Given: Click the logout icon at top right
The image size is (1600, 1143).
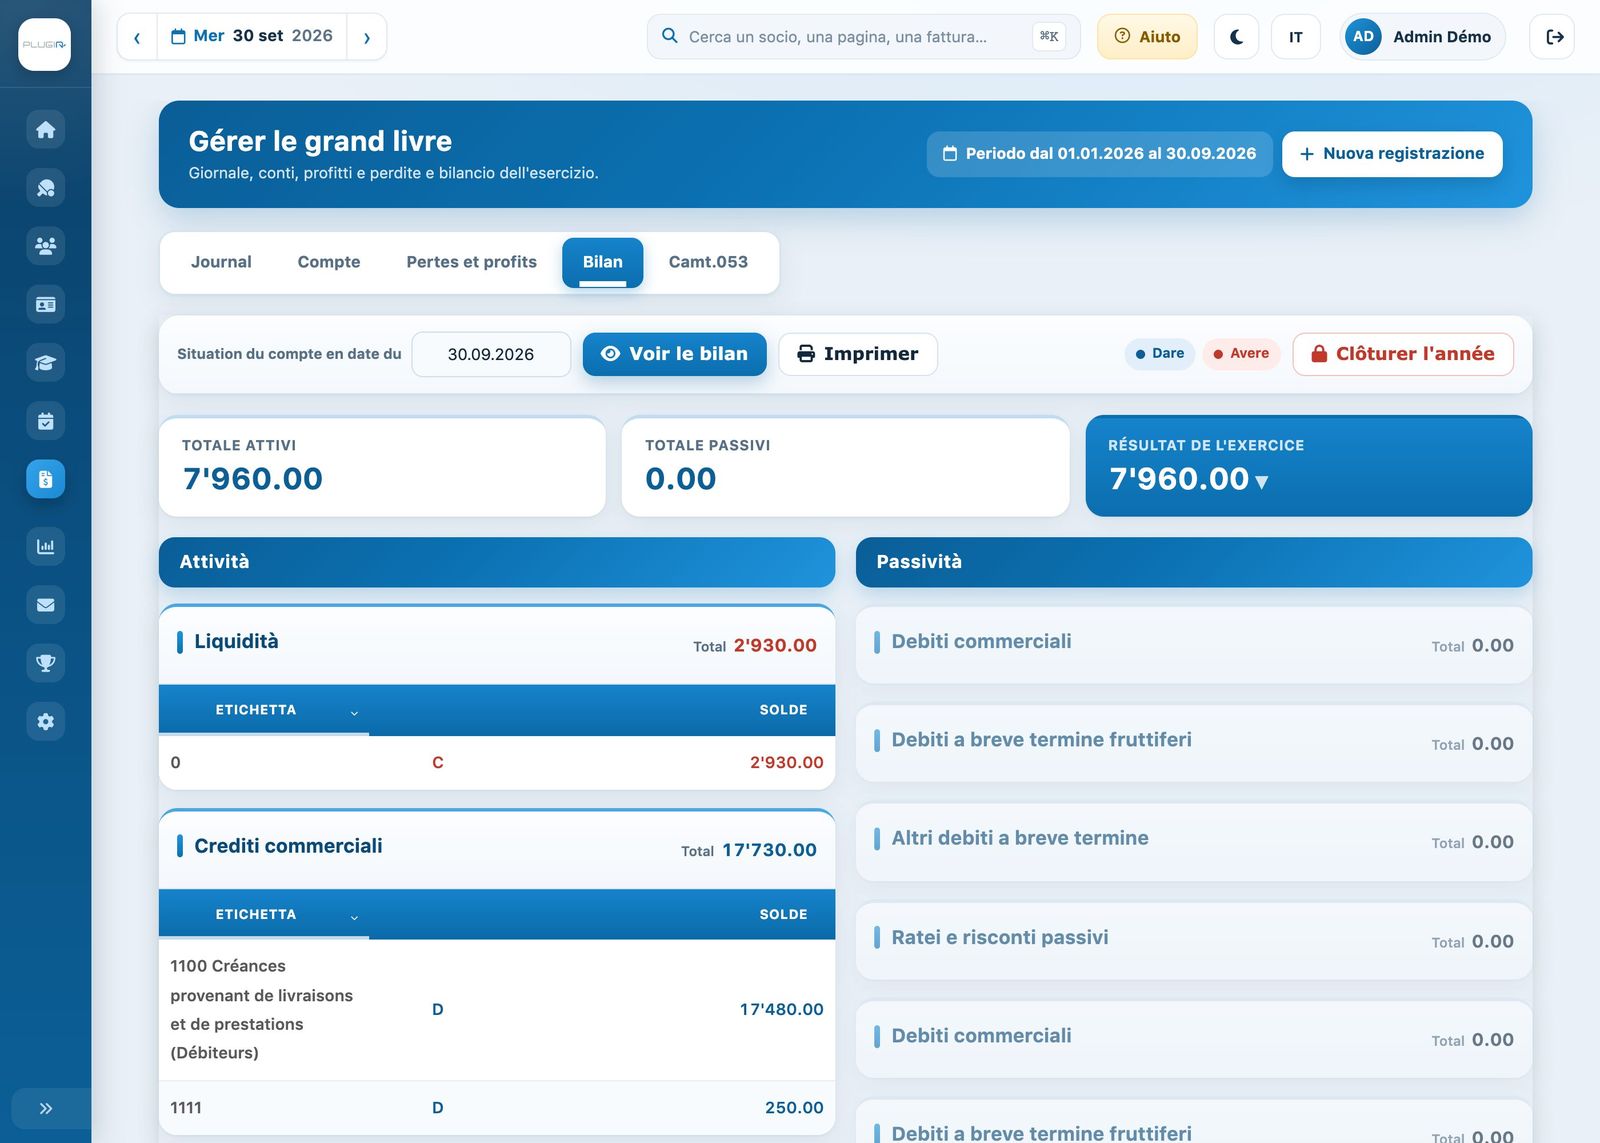Looking at the screenshot, I should point(1553,37).
